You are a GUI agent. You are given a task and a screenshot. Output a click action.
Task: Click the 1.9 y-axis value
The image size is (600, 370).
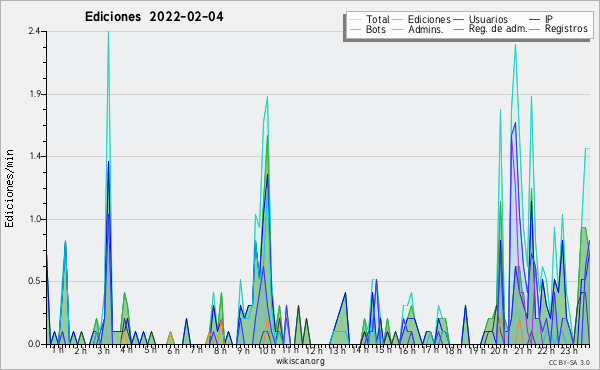click(x=36, y=94)
